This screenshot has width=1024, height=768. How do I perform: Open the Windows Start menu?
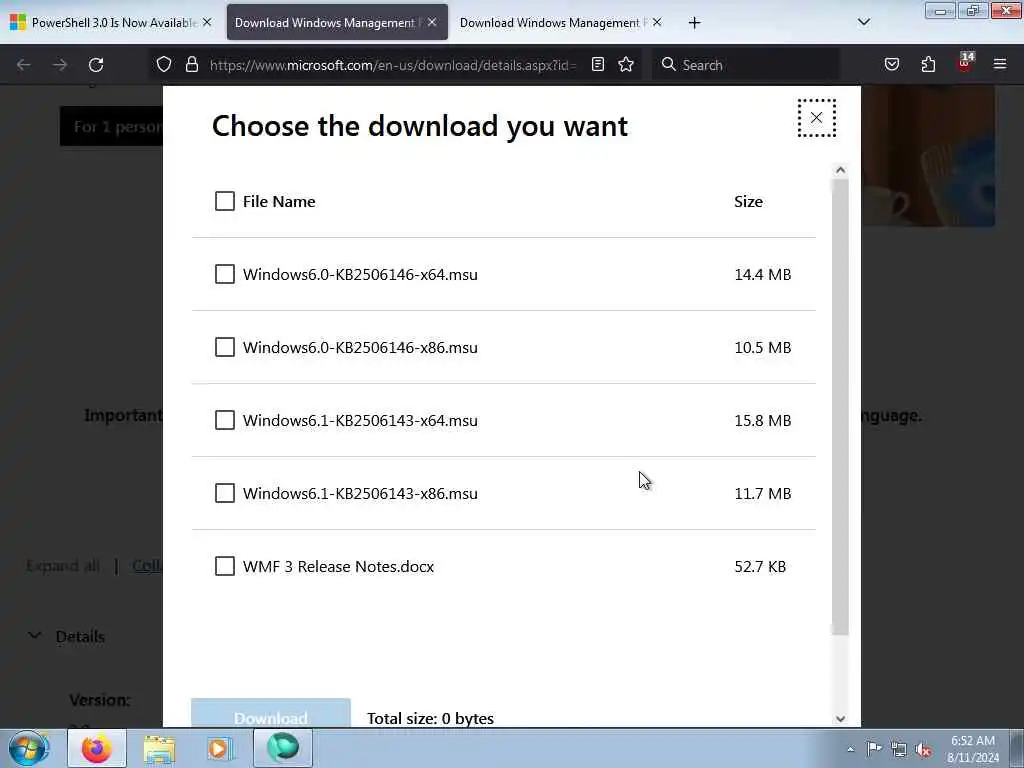pos(28,748)
